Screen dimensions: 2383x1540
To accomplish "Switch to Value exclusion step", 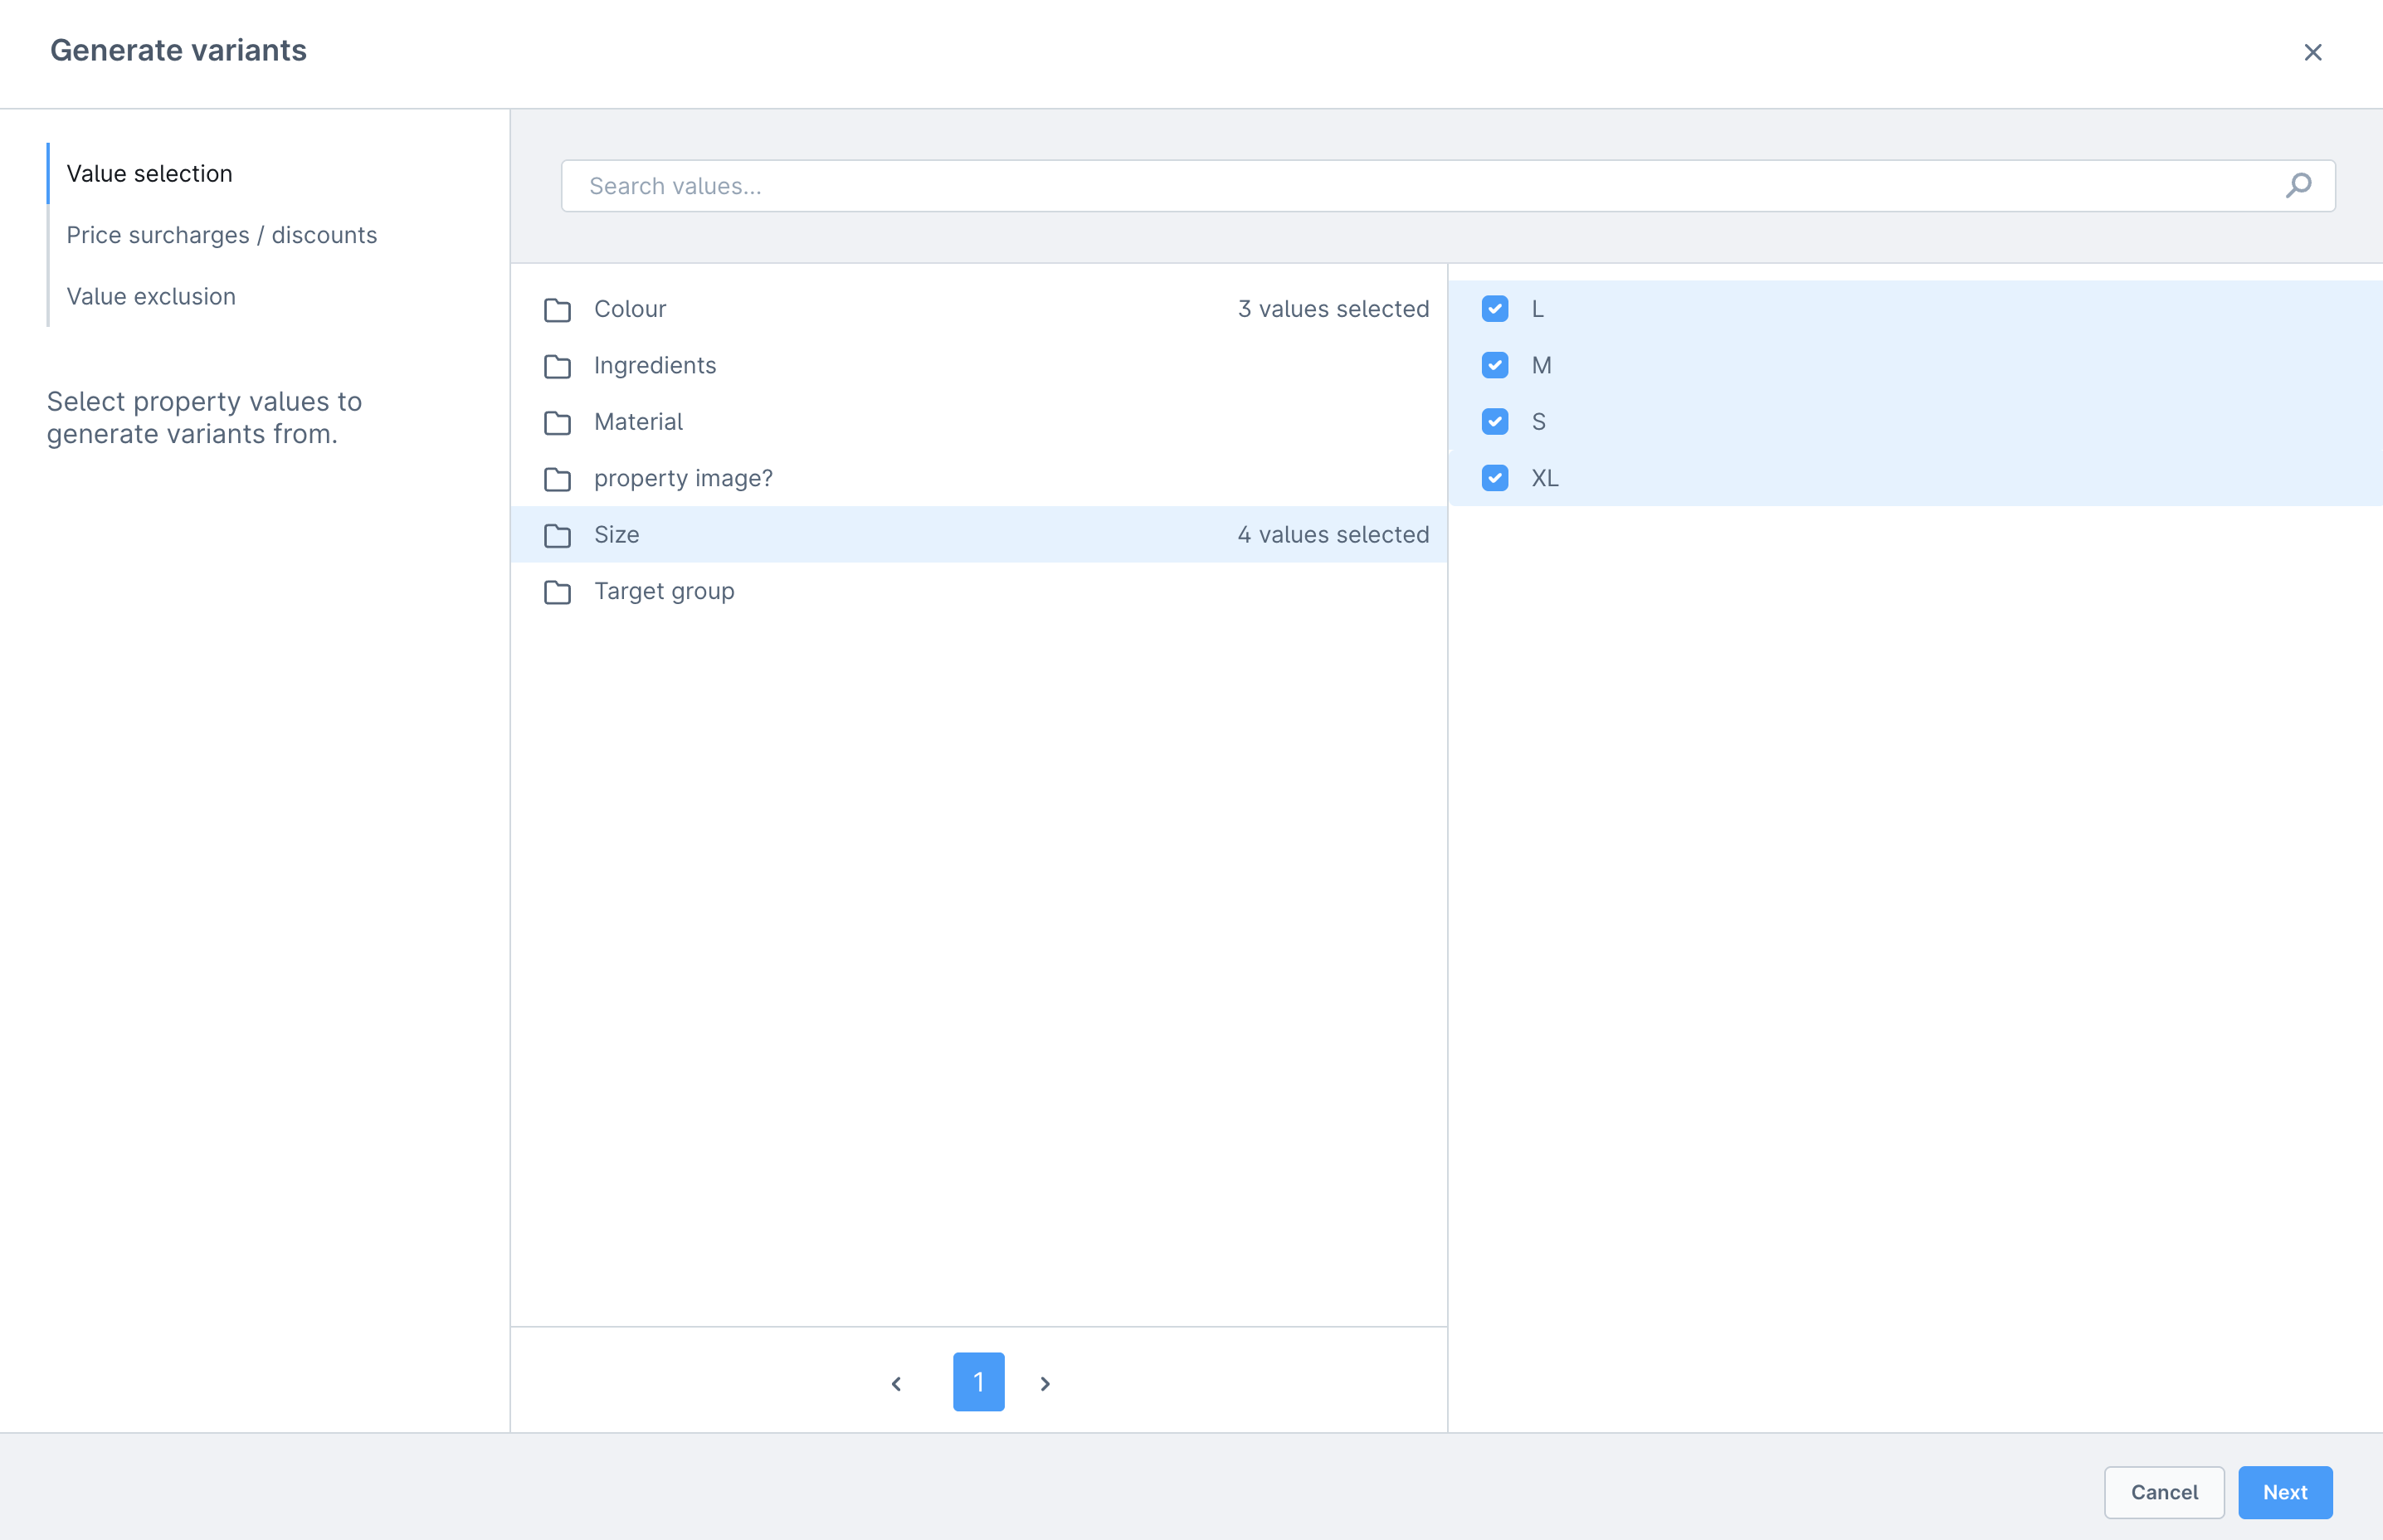I will pos(151,296).
